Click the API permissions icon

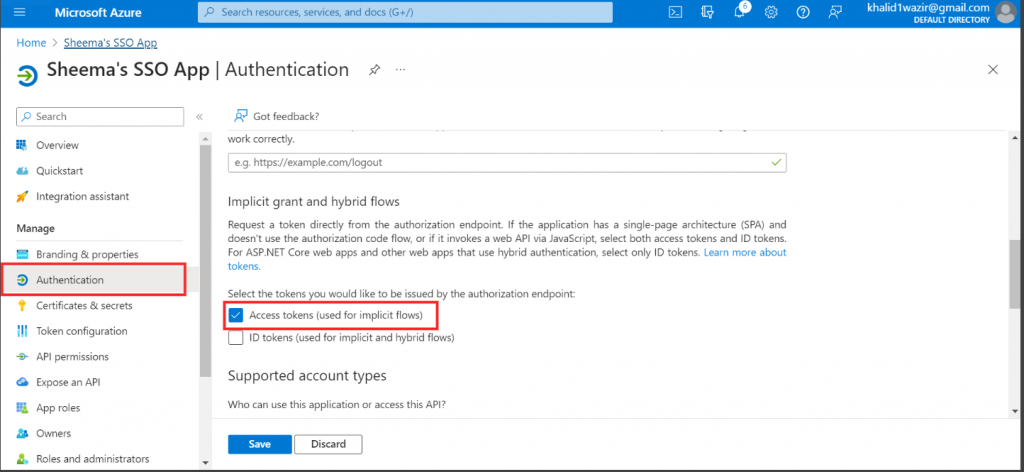22,357
